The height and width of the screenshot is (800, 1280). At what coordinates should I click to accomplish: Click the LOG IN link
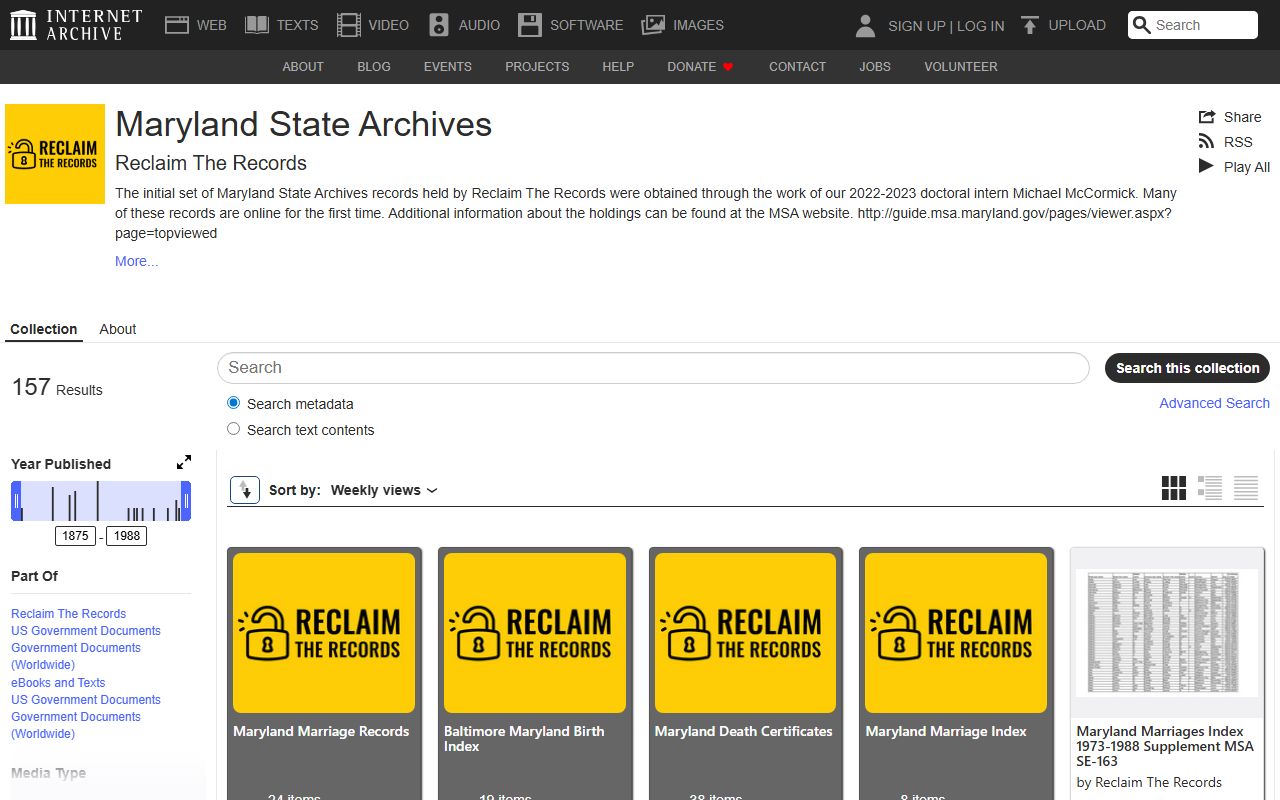981,26
